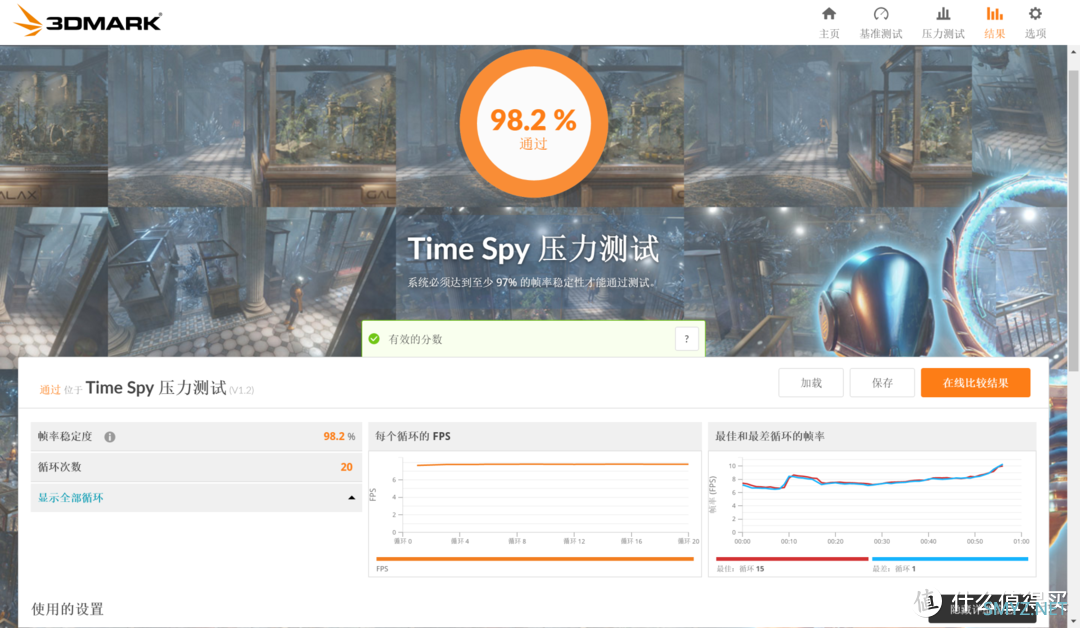Click the red best loop legend bar
1080x628 pixels.
click(792, 559)
